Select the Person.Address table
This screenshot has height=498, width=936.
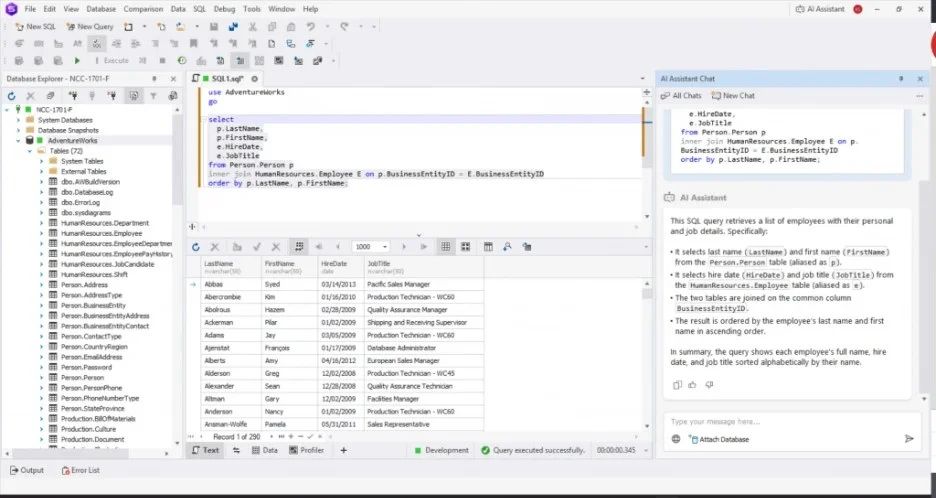[x=84, y=285]
